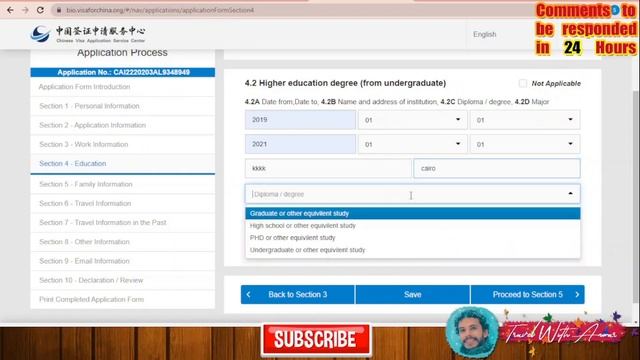Click the Save button
Image resolution: width=640 pixels, height=360 pixels.
click(x=413, y=294)
